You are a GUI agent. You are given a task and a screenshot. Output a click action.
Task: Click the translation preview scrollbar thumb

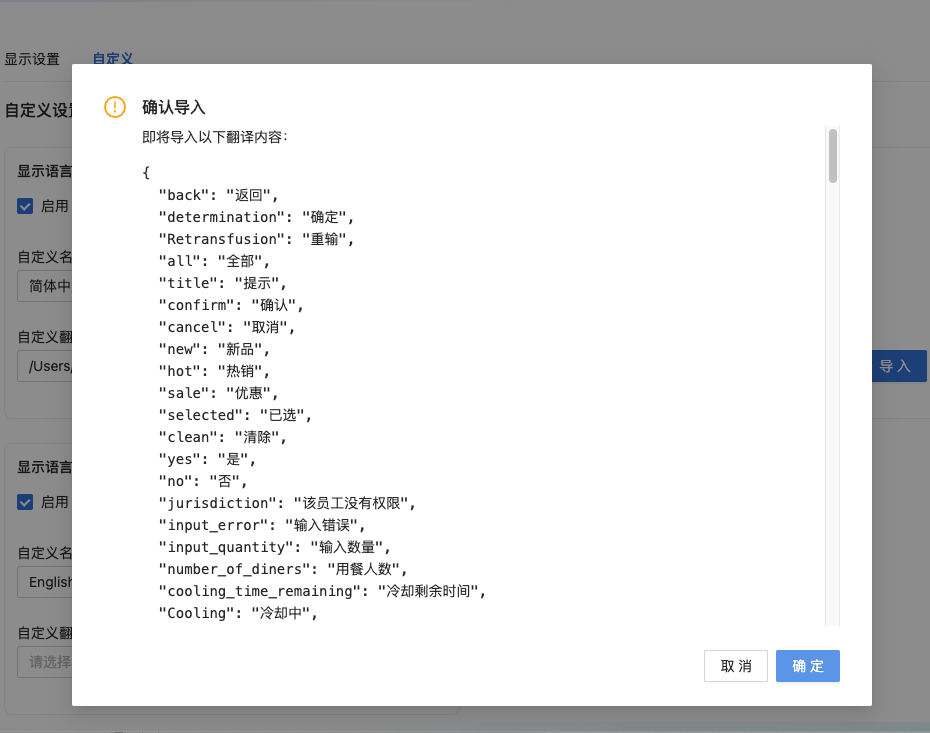(x=832, y=156)
